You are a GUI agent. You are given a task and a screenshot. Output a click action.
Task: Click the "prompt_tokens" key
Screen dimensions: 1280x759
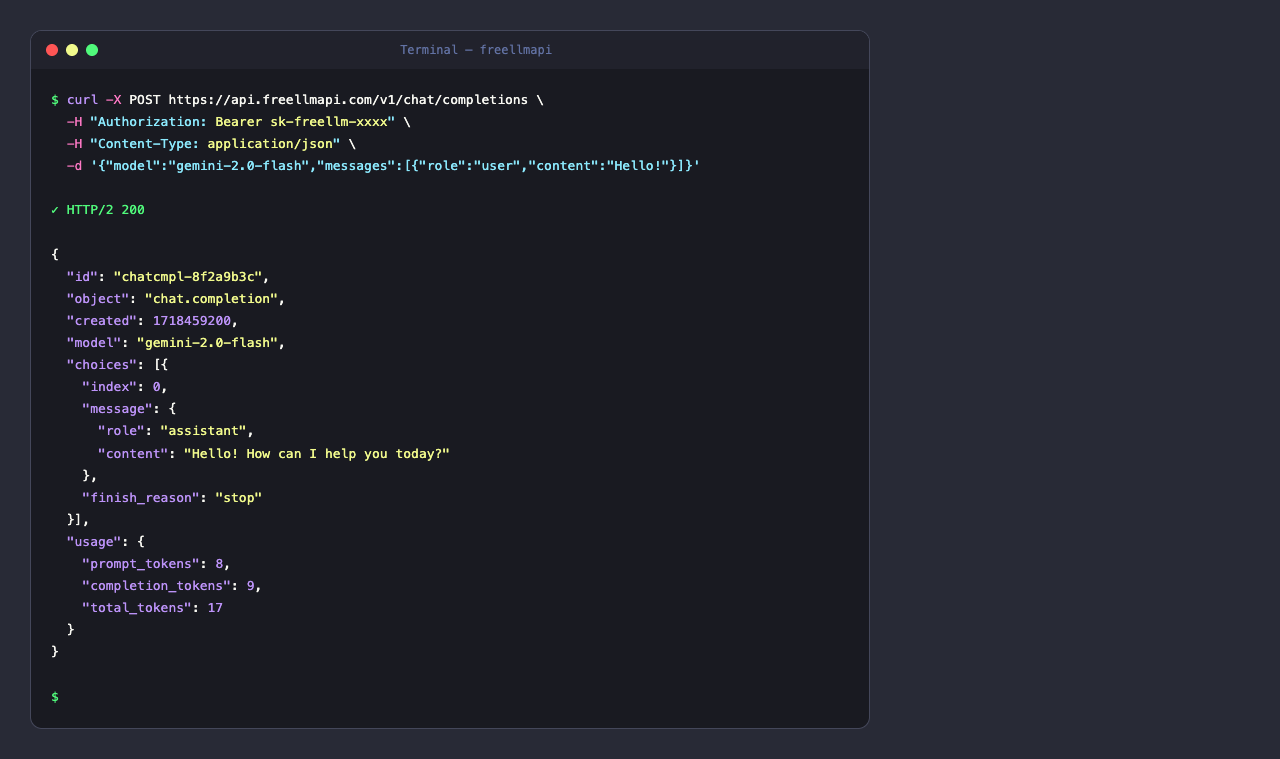pyautogui.click(x=141, y=564)
